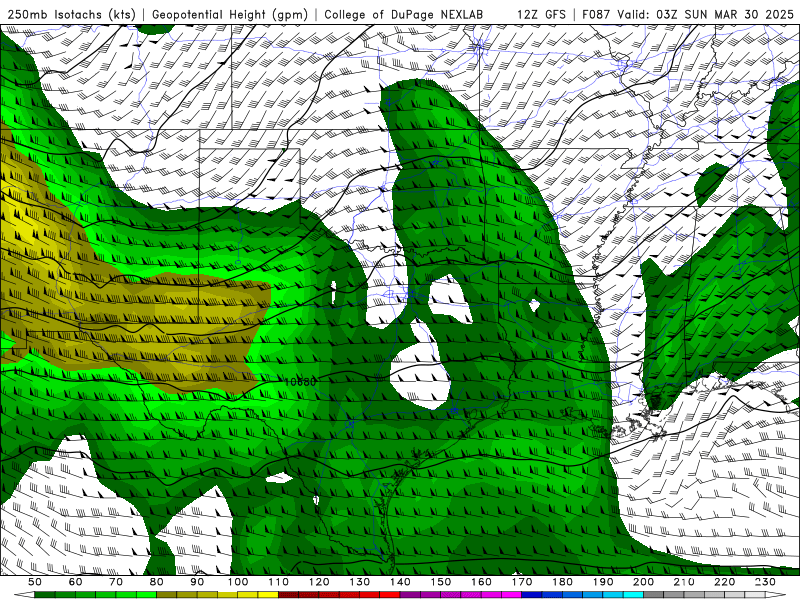Select the cyan swatch just before 200
Viewport: 800px width, 600px height.
pyautogui.click(x=633, y=594)
